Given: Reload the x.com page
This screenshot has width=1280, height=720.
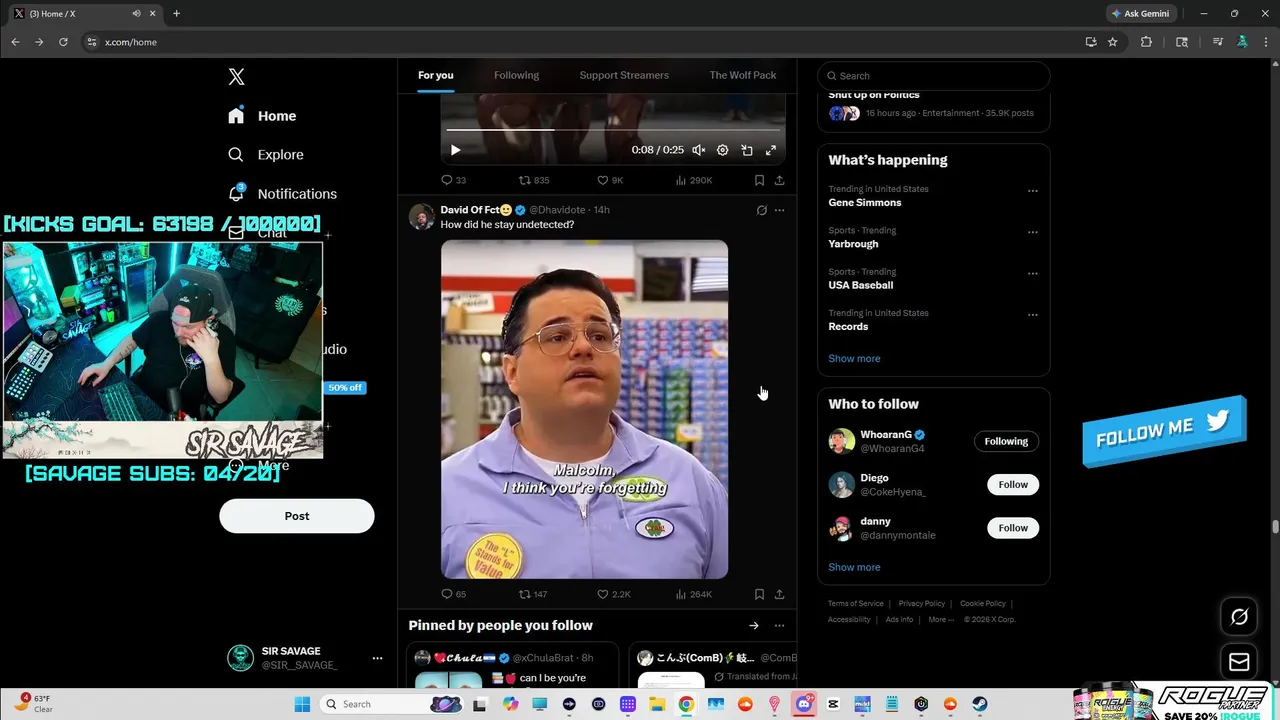Looking at the screenshot, I should click(63, 42).
